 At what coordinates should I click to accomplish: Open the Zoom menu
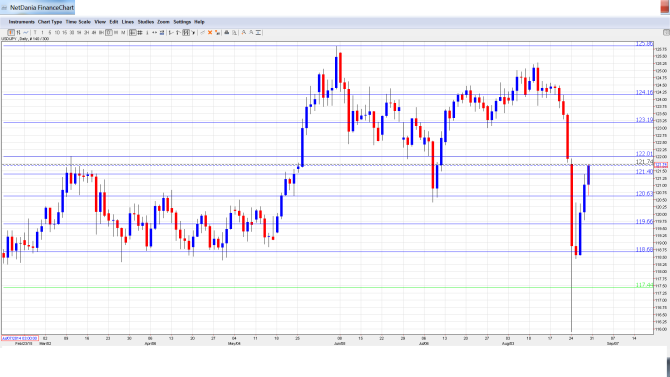click(x=163, y=22)
